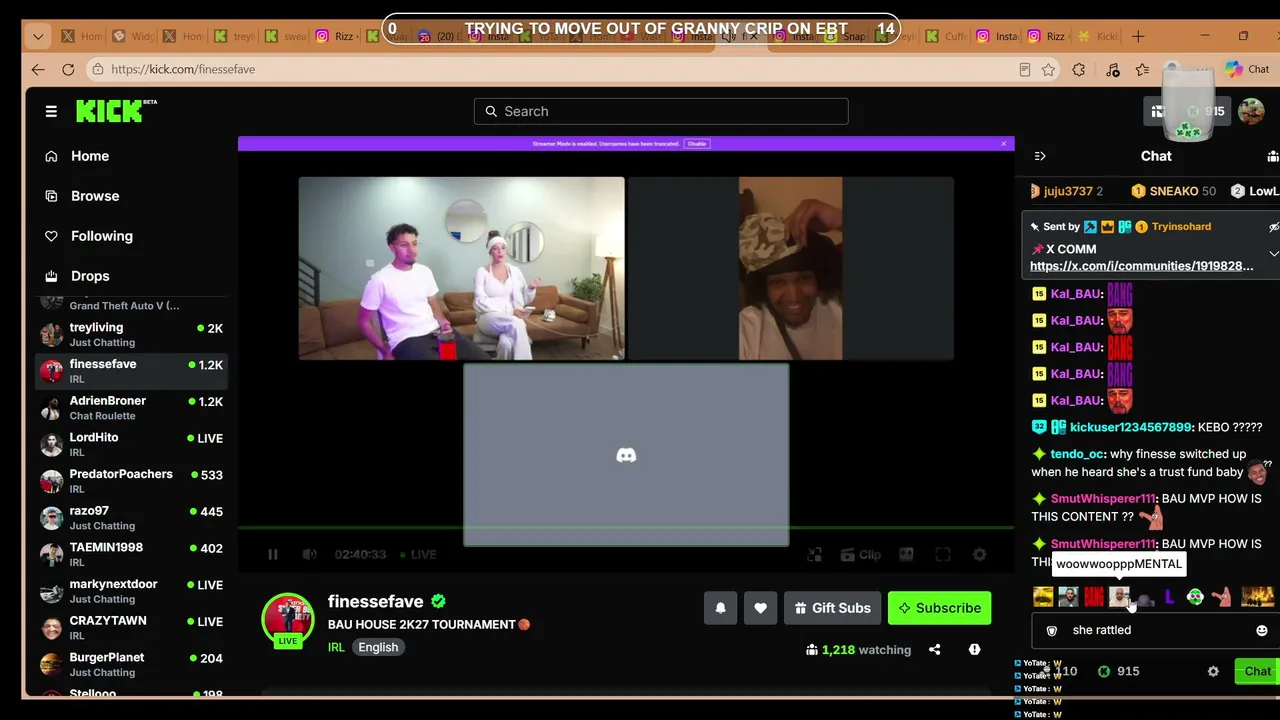Viewport: 1280px width, 720px height.
Task: Click the IRL category link
Action: coord(336,647)
